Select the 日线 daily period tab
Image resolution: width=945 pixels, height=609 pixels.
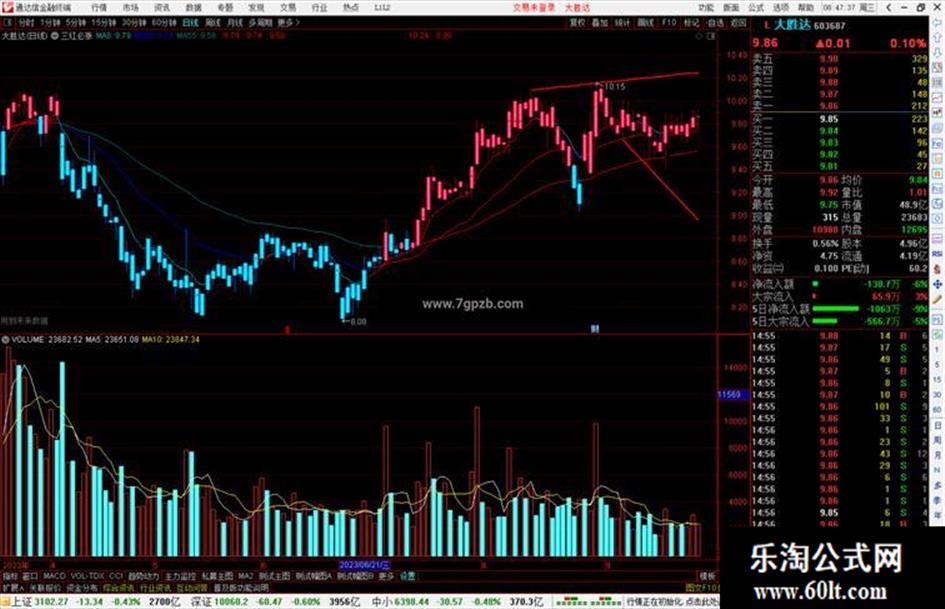(x=190, y=22)
